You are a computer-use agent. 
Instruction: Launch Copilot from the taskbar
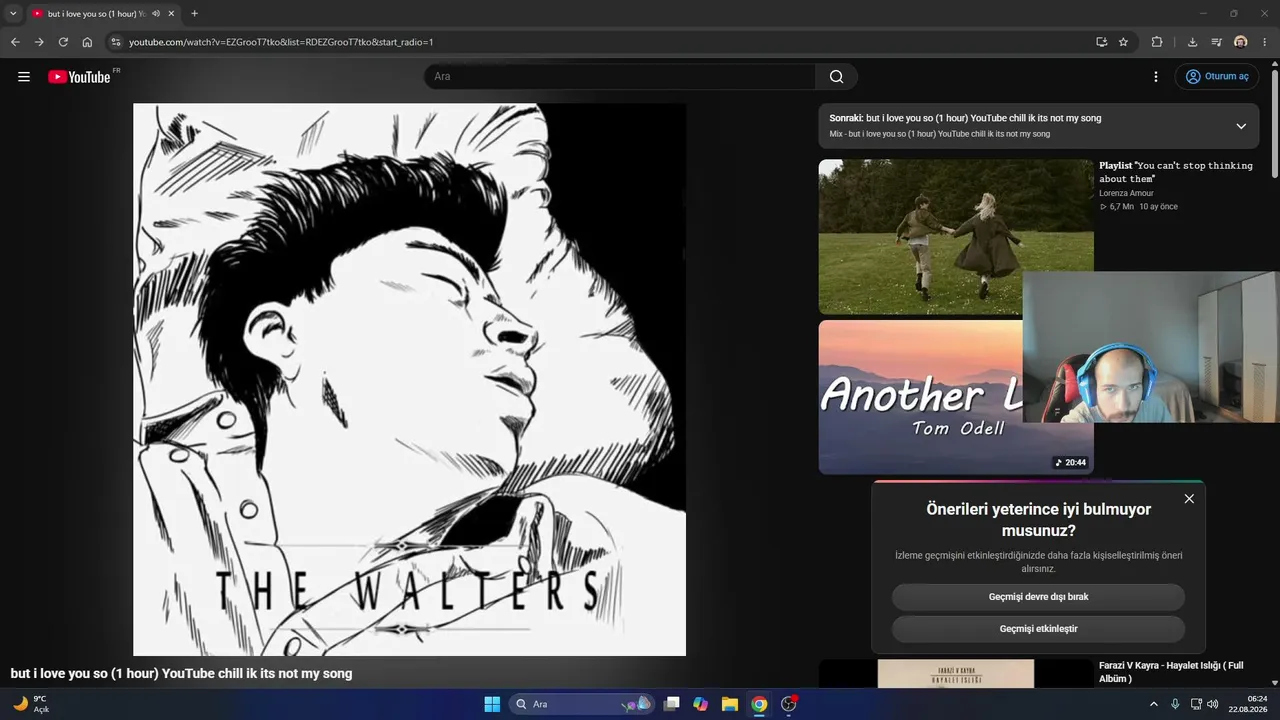tap(700, 704)
